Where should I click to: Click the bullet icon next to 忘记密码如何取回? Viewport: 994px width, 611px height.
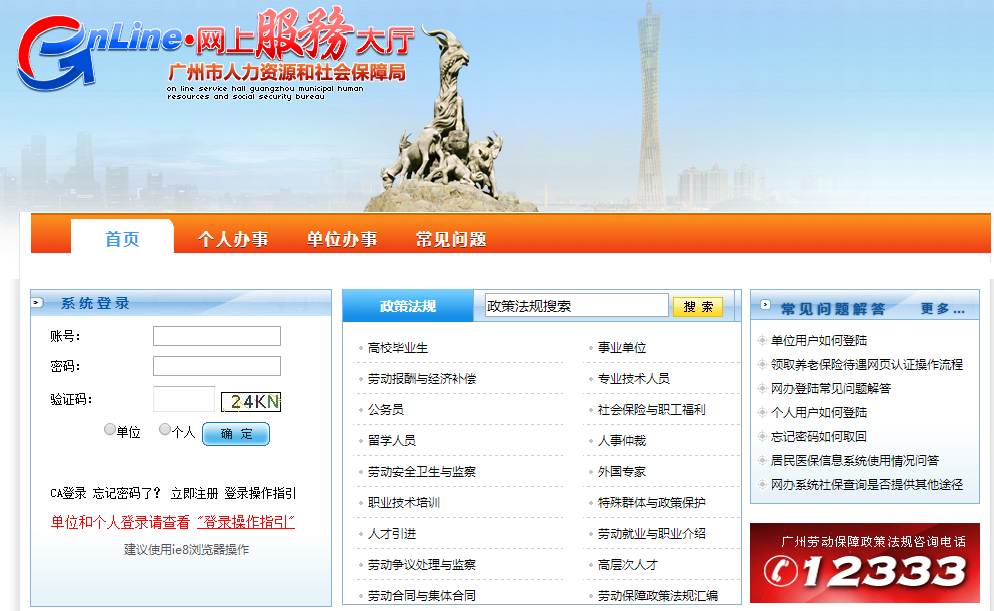click(762, 436)
